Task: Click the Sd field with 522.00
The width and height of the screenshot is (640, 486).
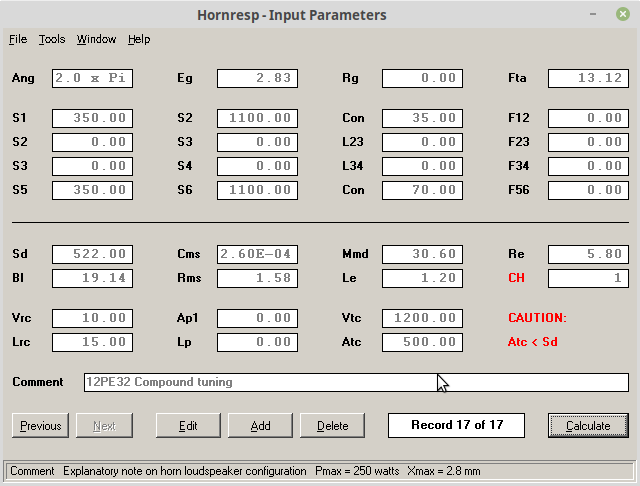Action: (92, 254)
